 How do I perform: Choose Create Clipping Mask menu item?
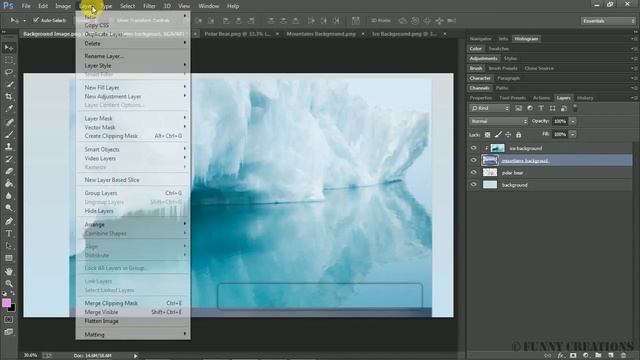point(133,136)
